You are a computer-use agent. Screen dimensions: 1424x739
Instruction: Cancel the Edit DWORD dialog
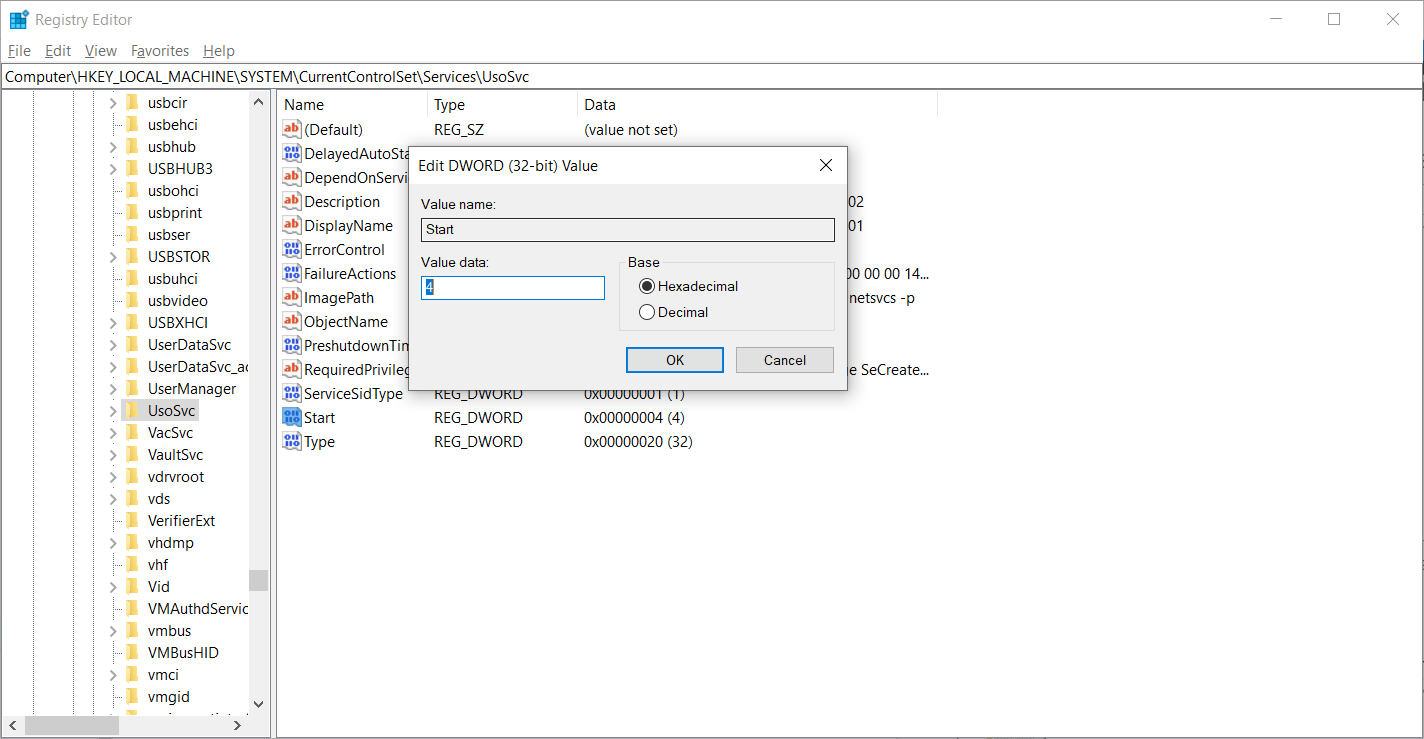(785, 360)
